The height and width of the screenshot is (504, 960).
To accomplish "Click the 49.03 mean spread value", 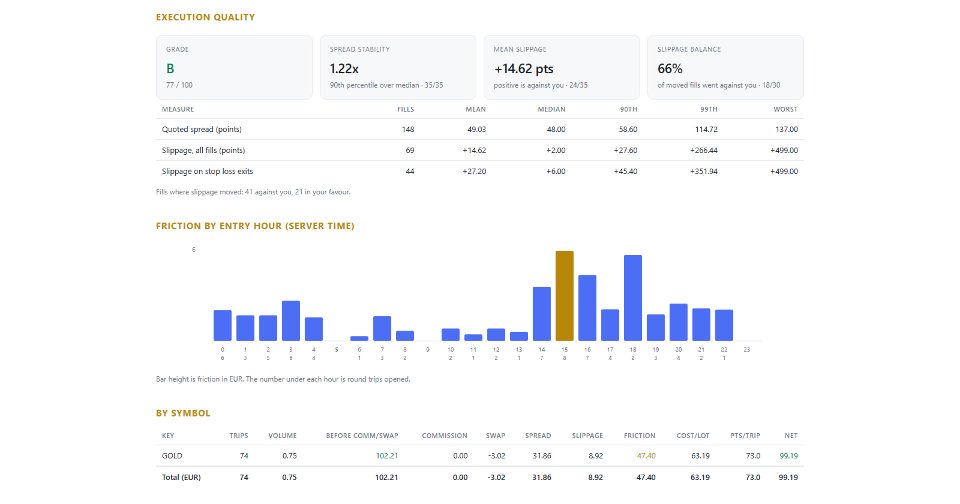I will (476, 129).
